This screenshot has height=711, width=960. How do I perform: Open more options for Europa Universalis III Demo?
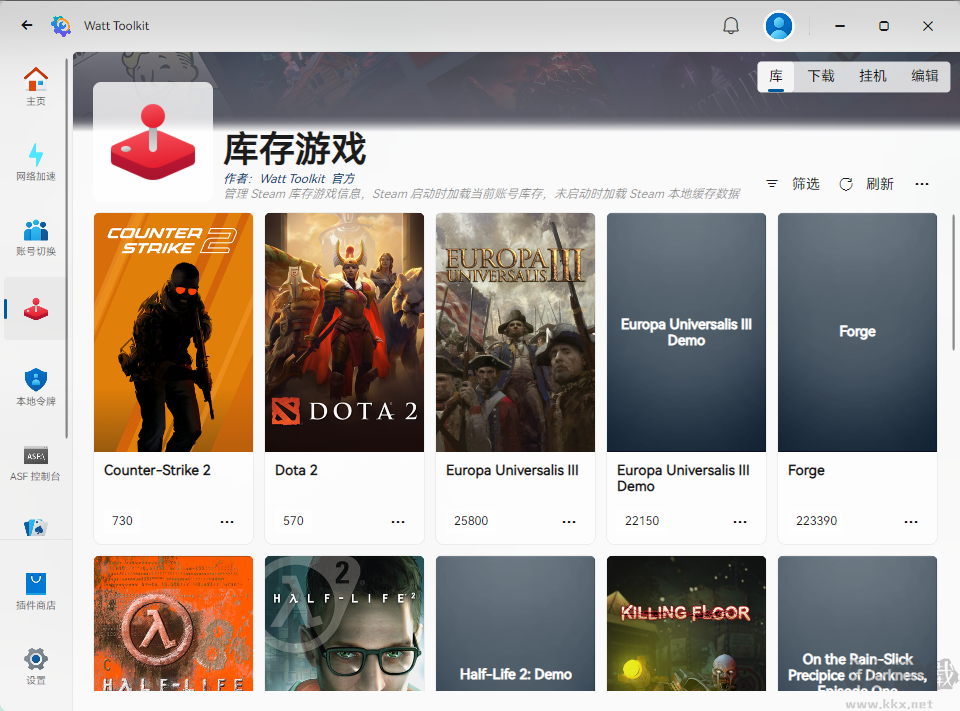(740, 521)
